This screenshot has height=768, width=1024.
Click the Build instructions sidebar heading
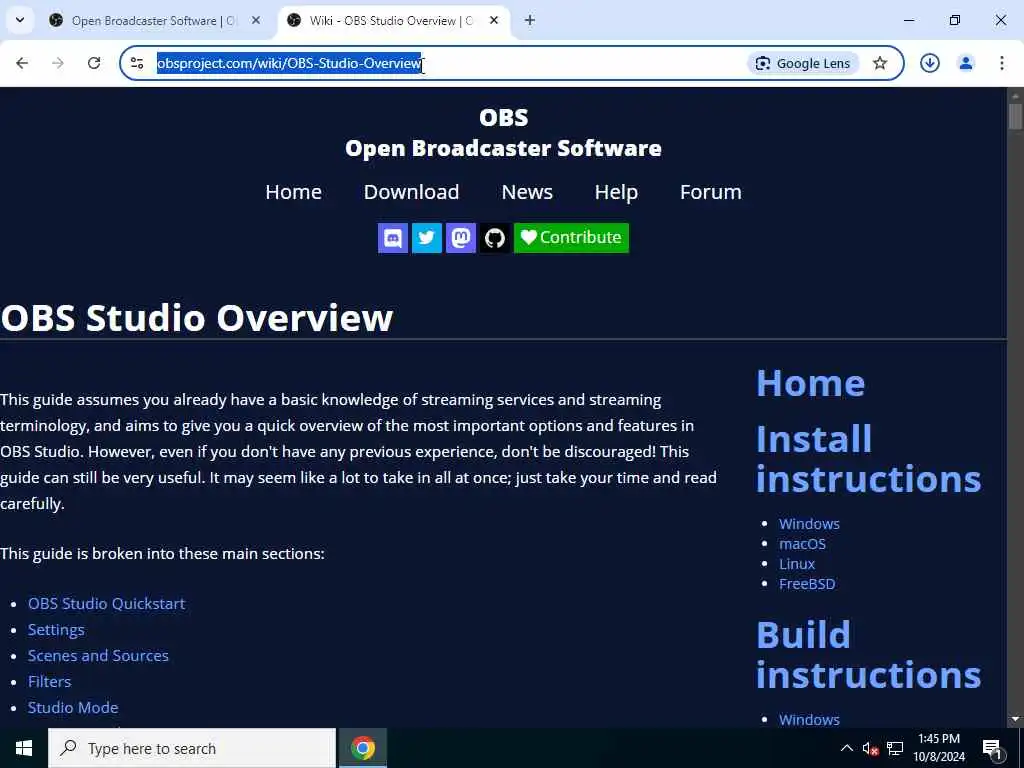tap(869, 655)
